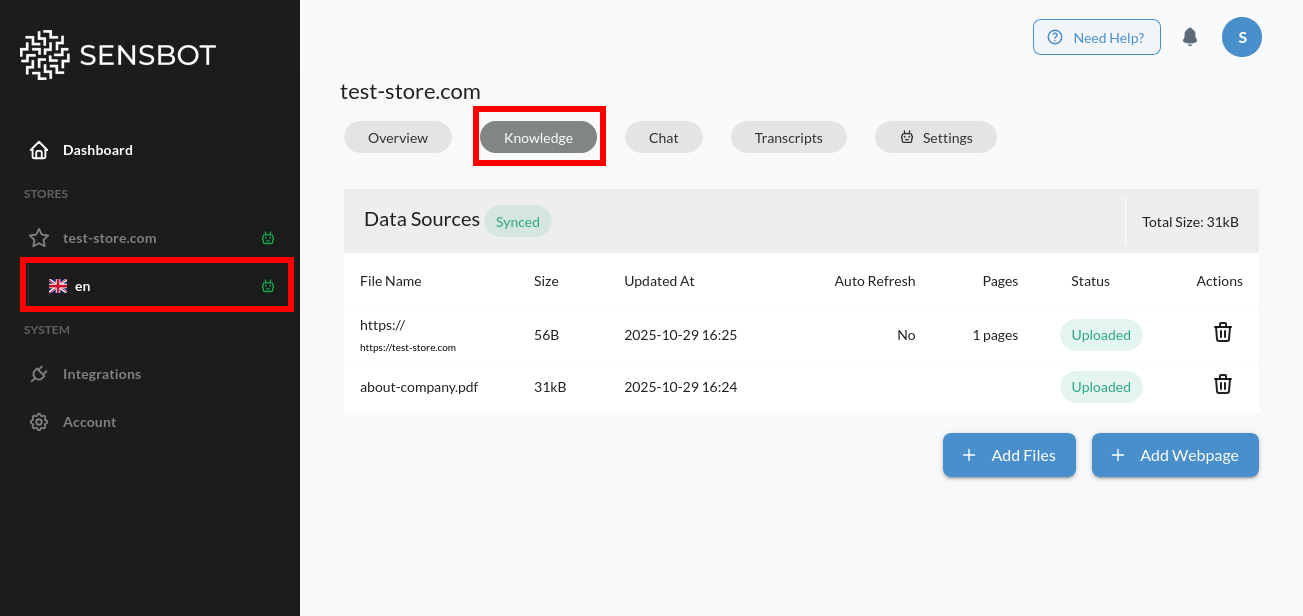Open Integrations via the plug icon
The height and width of the screenshot is (616, 1303).
point(38,373)
